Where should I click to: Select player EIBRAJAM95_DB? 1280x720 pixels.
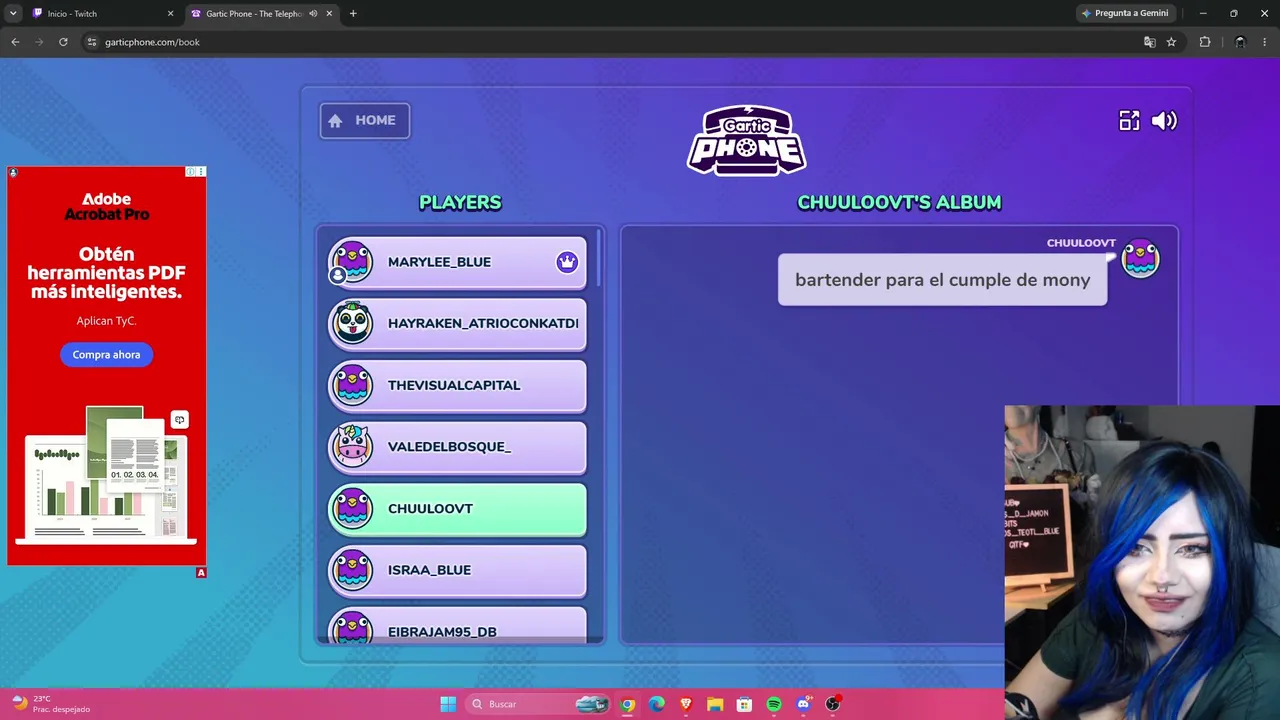(x=457, y=626)
